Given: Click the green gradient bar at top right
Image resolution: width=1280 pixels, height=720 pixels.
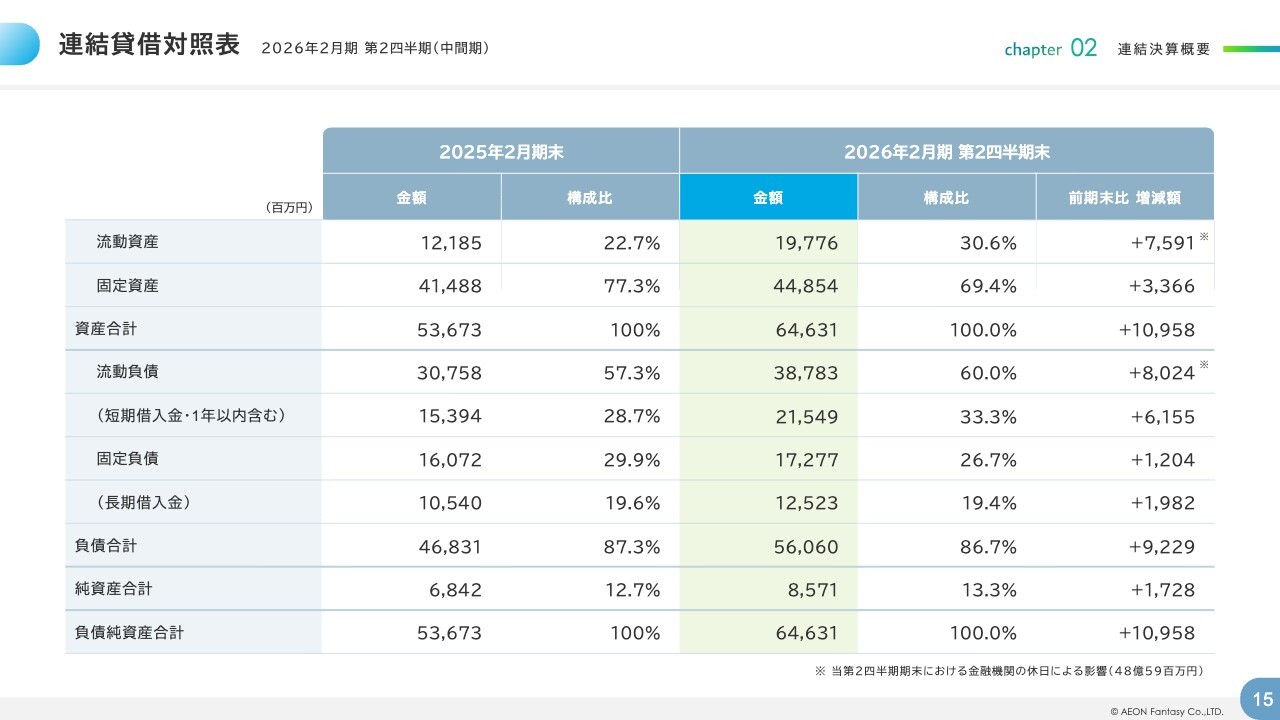Looking at the screenshot, I should [1250, 48].
